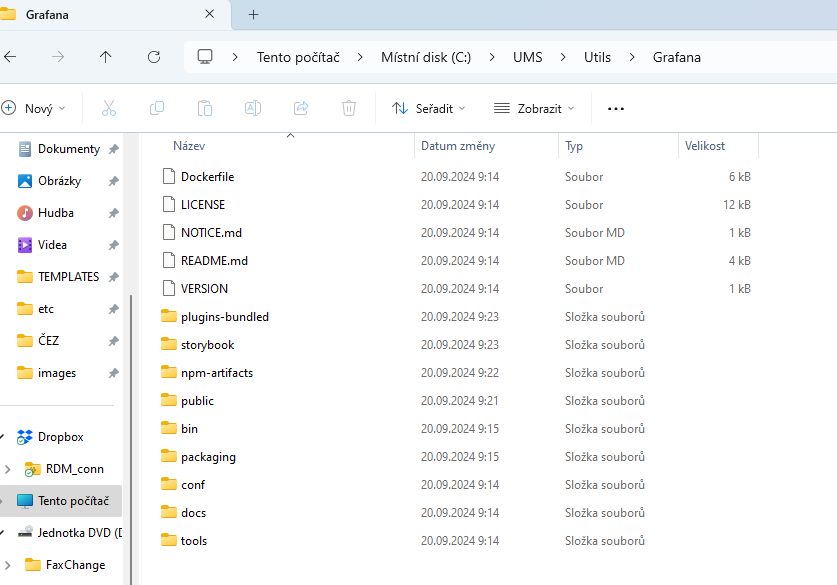Expand the RDM_conn tree item

pos(8,469)
